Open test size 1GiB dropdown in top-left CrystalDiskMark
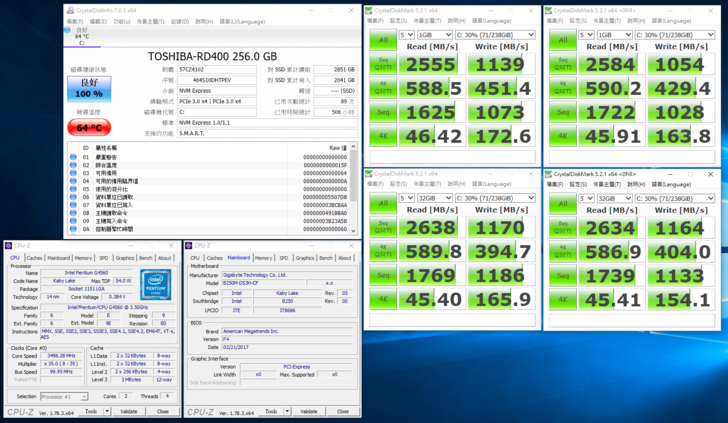 tap(435, 34)
